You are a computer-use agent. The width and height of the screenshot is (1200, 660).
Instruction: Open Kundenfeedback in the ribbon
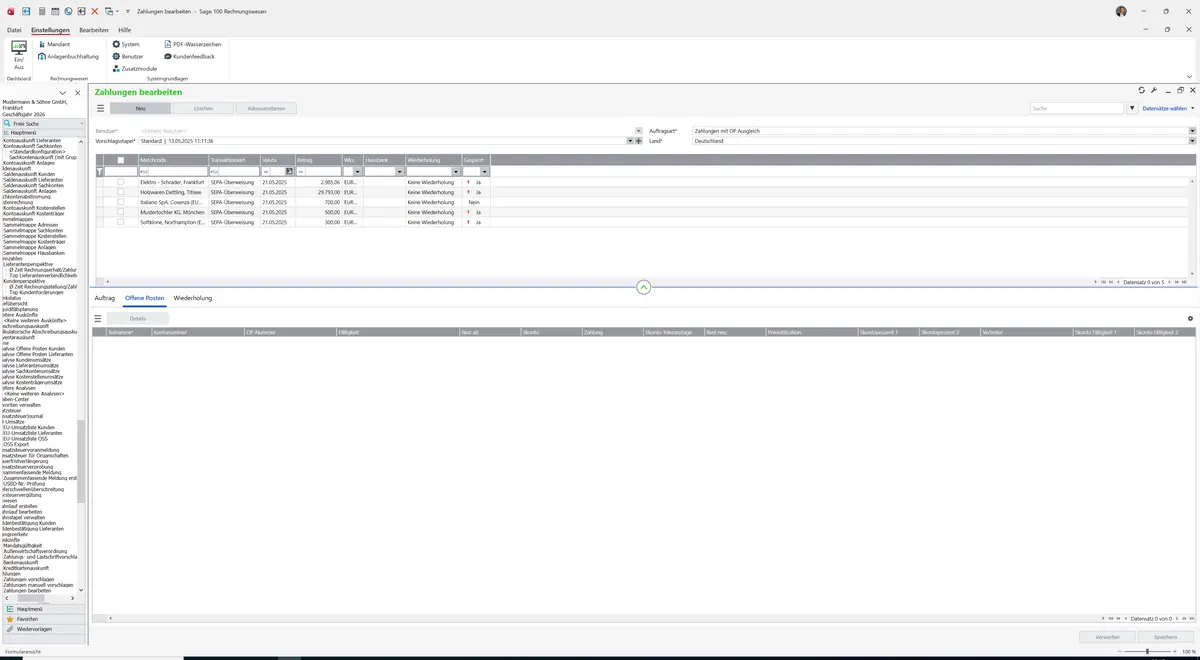point(189,56)
